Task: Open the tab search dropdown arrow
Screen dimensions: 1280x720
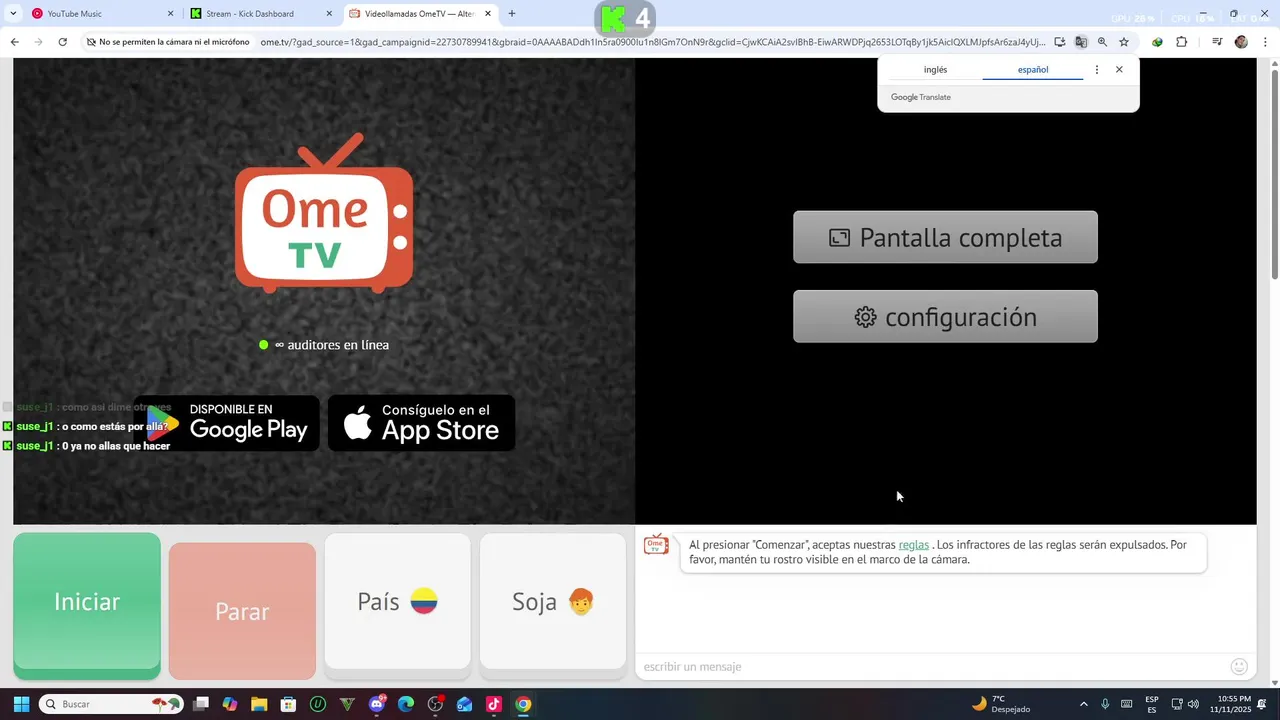Action: pos(13,14)
